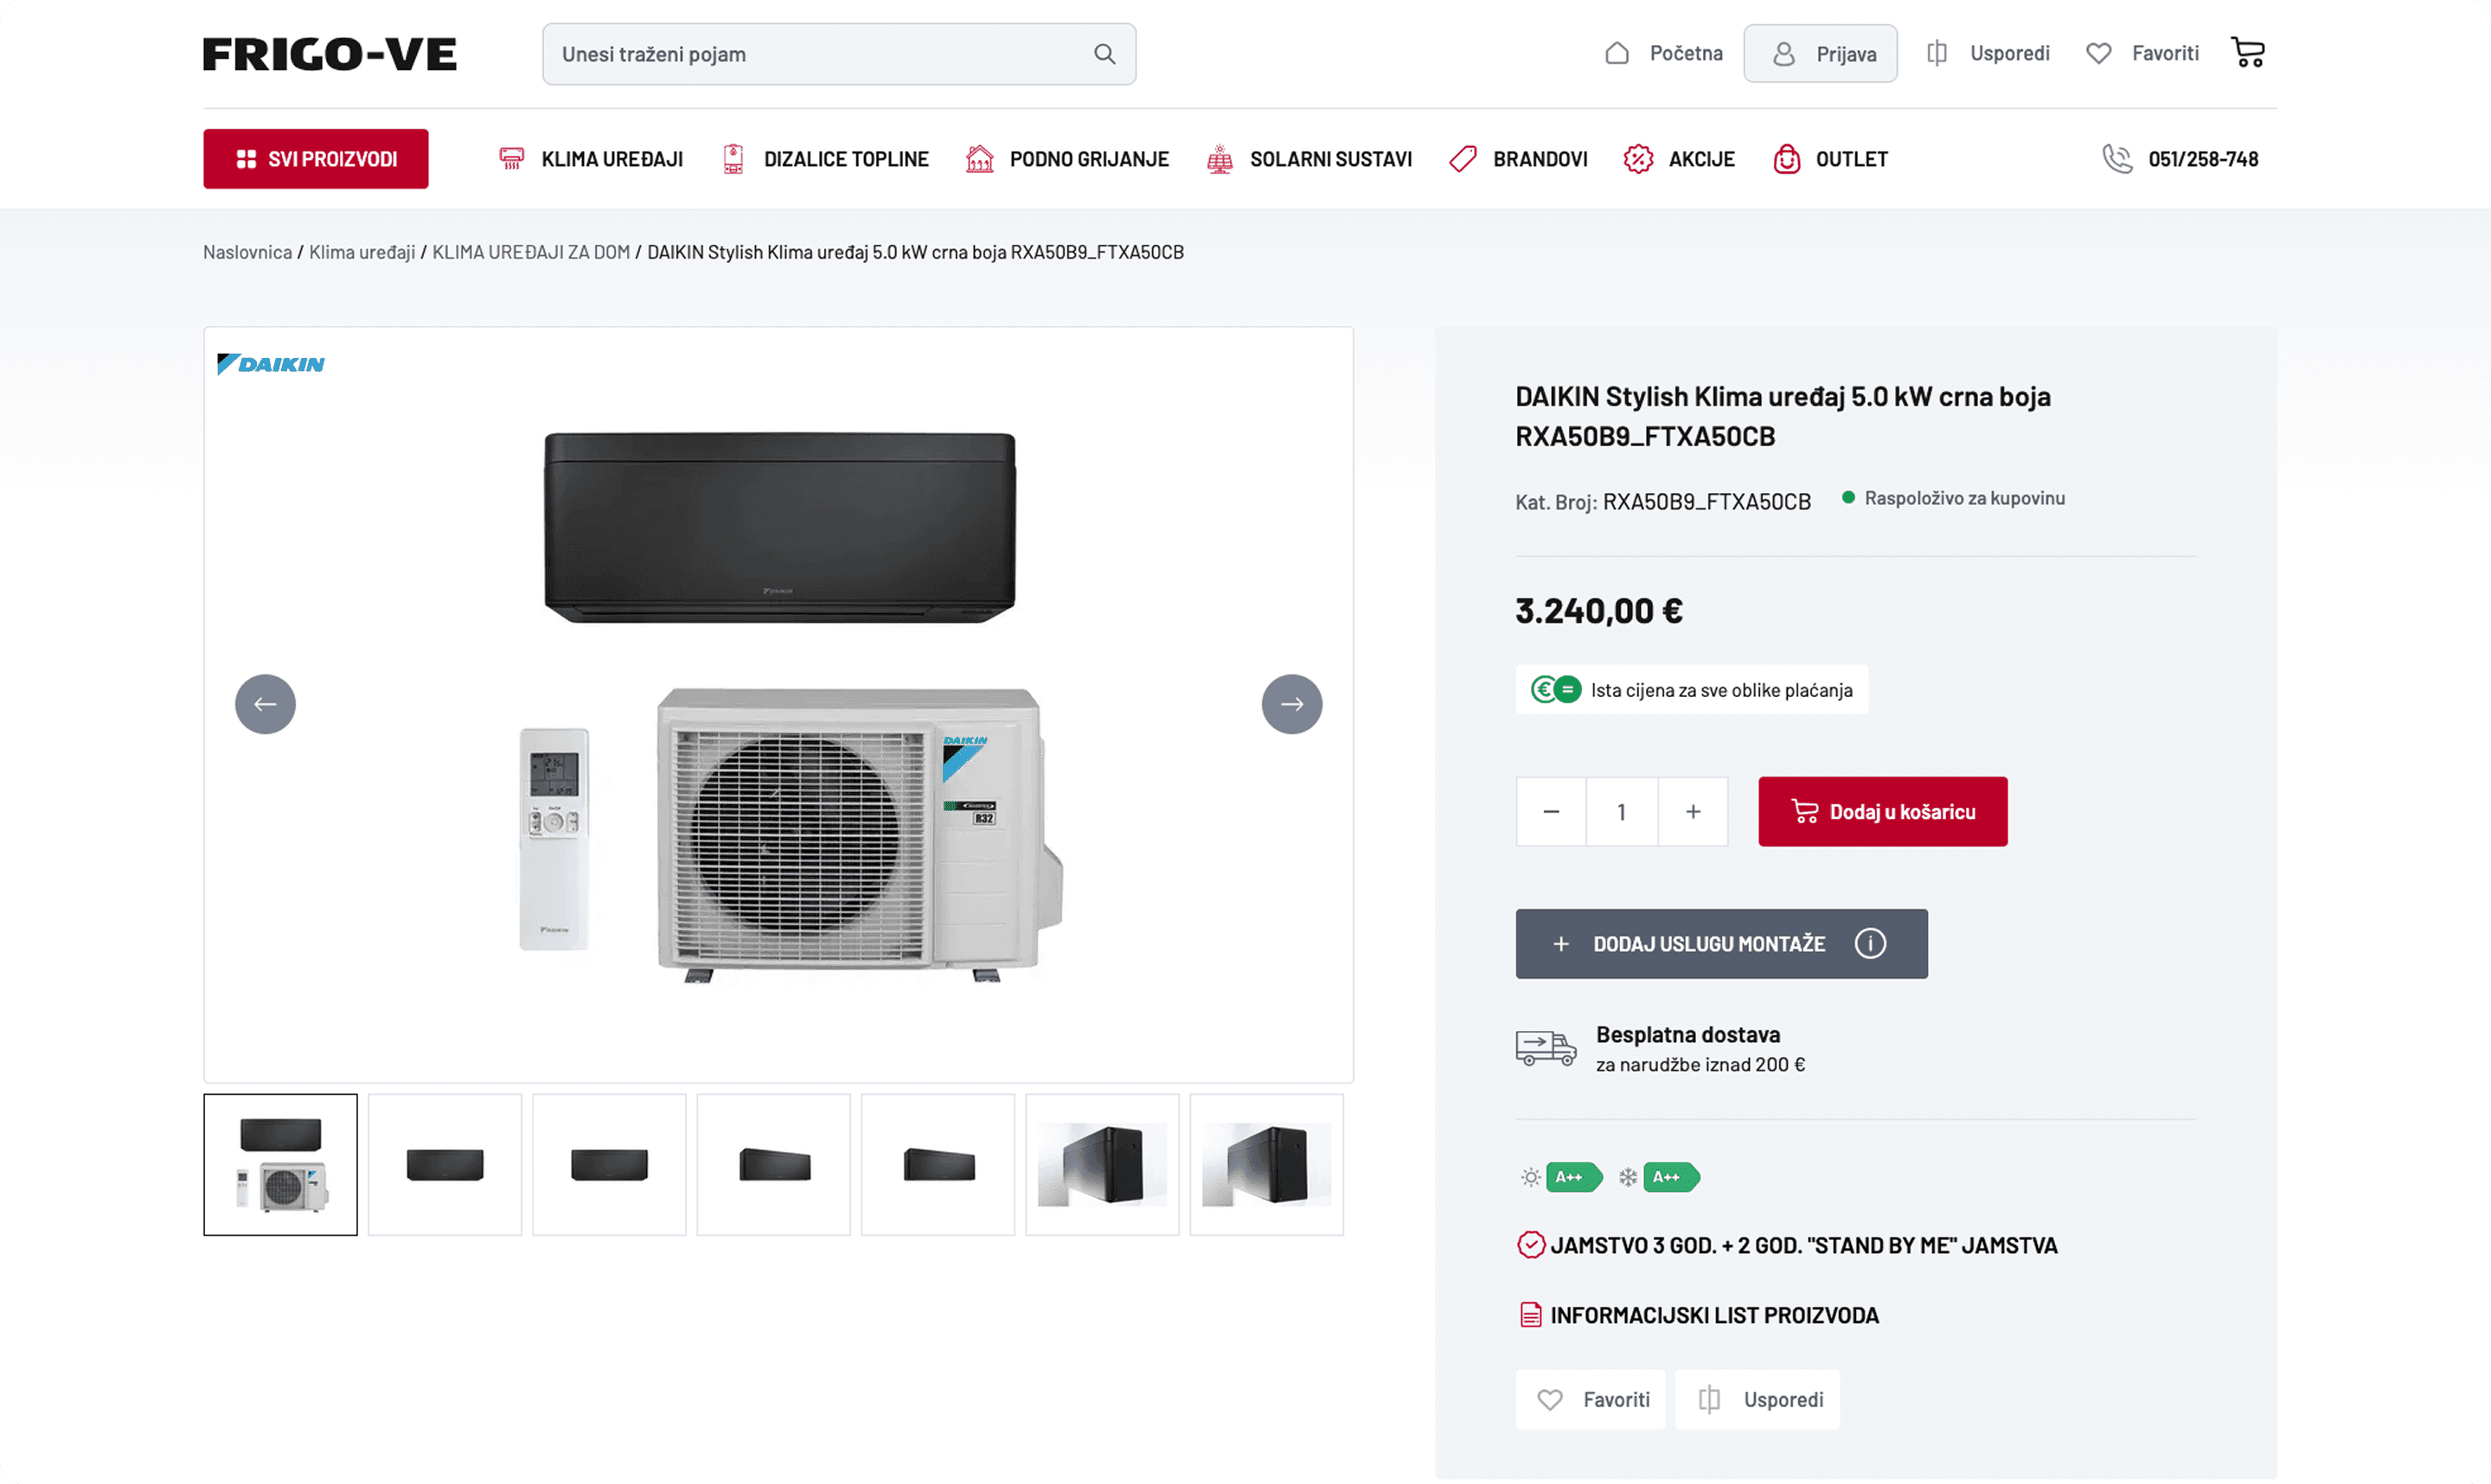Select first thumbnail with indoor and outdoor units
Image resolution: width=2491 pixels, height=1484 pixels.
point(281,1165)
